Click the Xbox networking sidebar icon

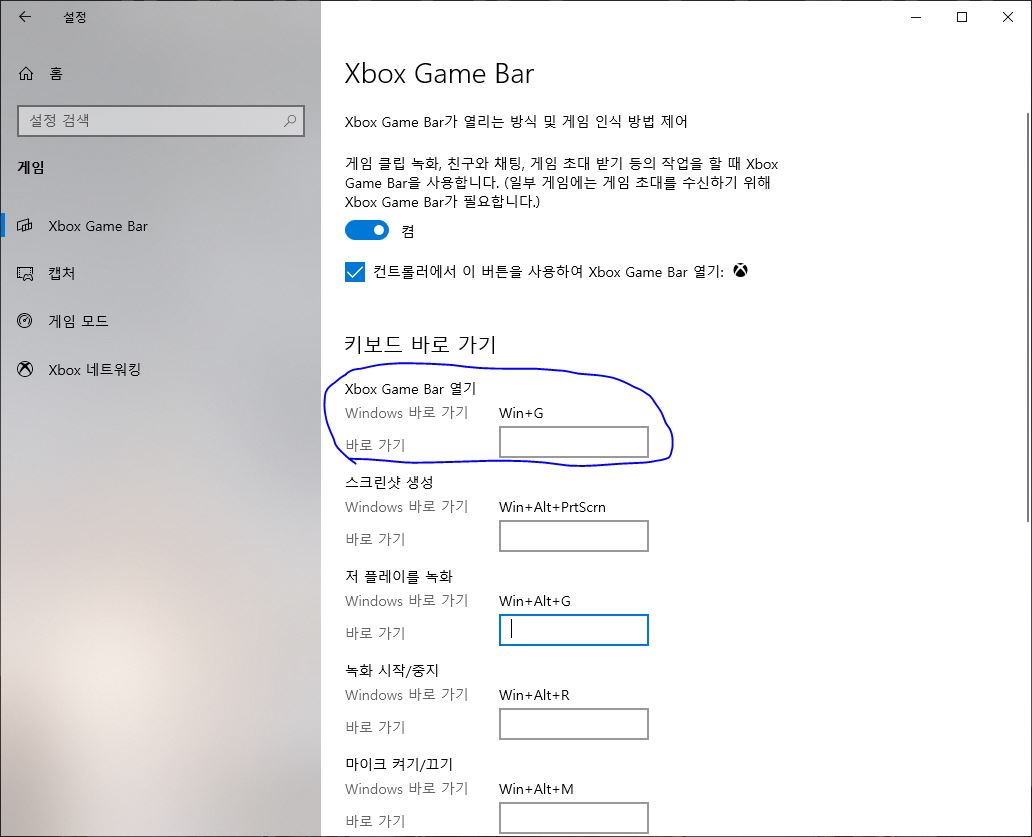(x=25, y=369)
